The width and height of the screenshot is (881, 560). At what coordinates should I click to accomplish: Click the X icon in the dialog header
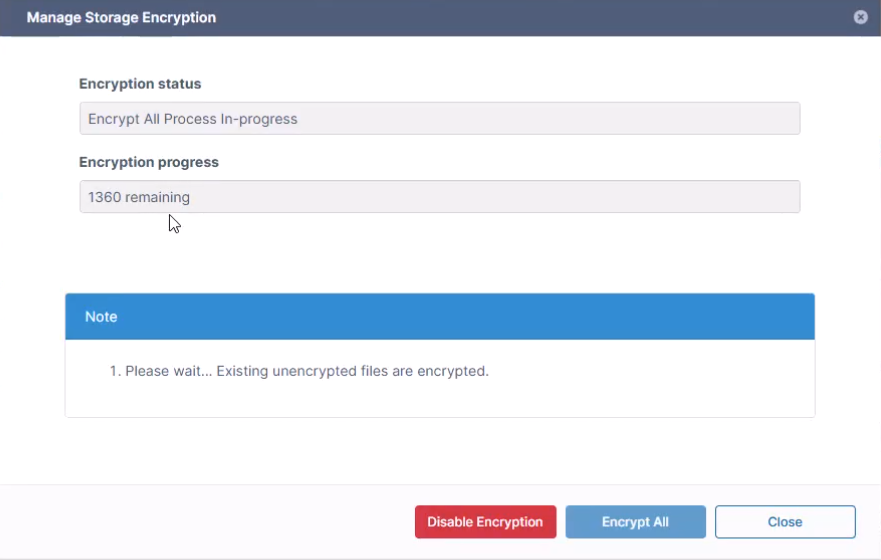point(860,18)
